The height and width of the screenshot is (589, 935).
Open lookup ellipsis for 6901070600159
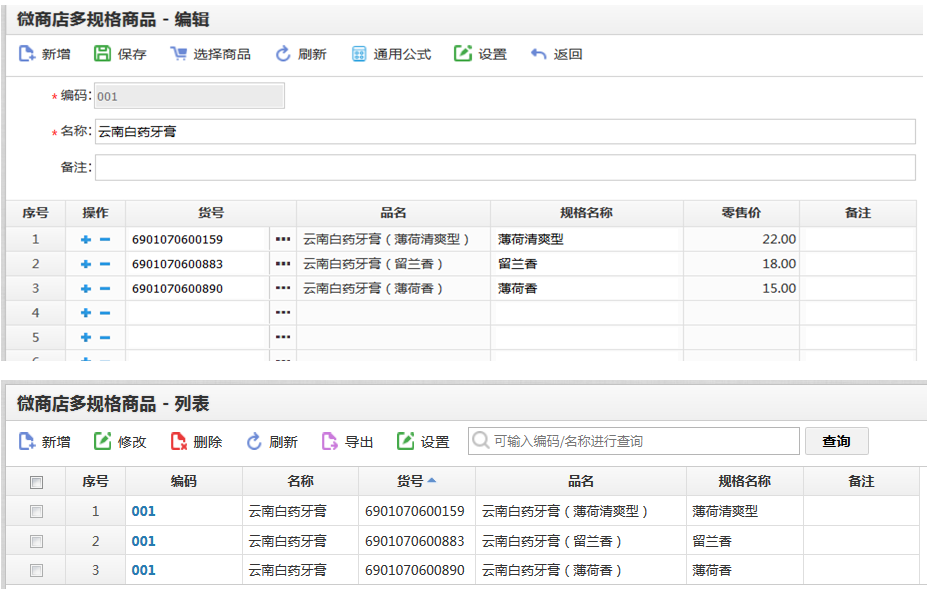click(283, 240)
